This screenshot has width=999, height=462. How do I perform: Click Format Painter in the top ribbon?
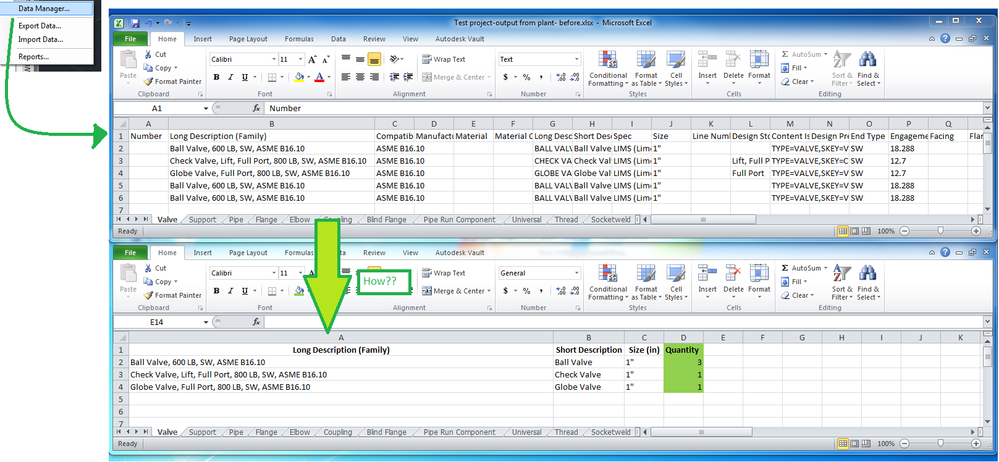(173, 82)
